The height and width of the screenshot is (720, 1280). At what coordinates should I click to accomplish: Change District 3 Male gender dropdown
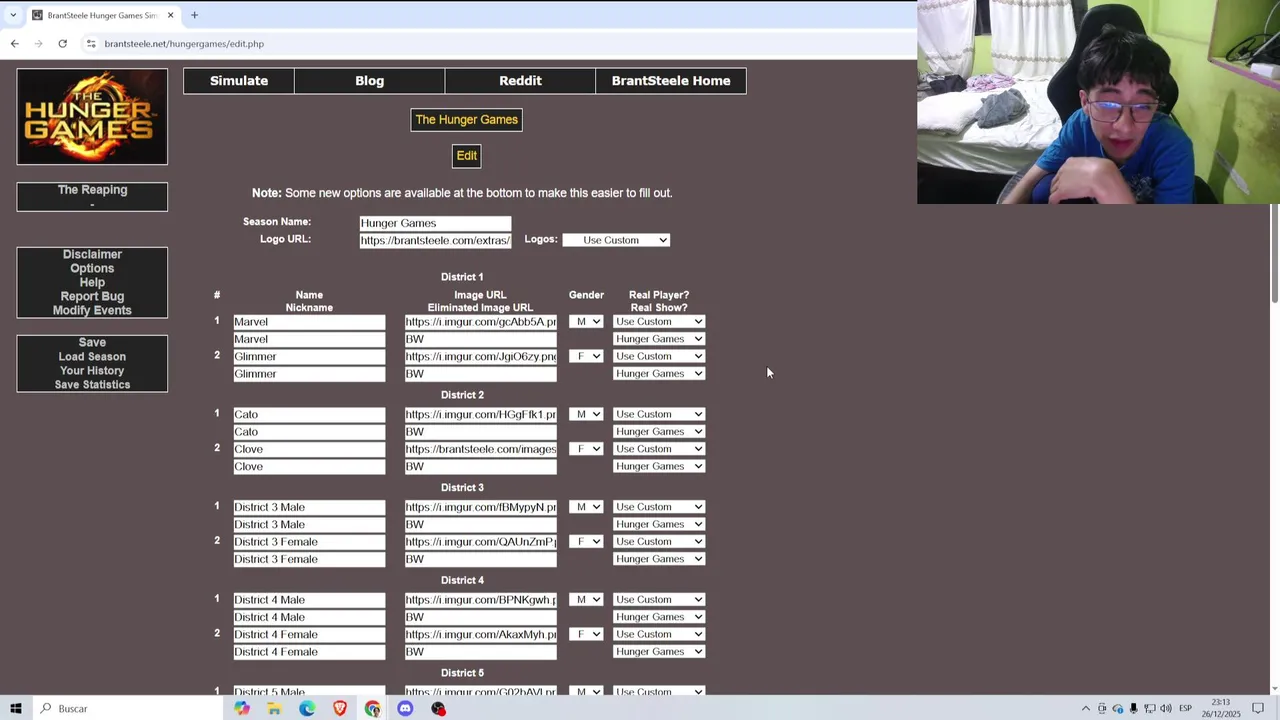pos(586,507)
